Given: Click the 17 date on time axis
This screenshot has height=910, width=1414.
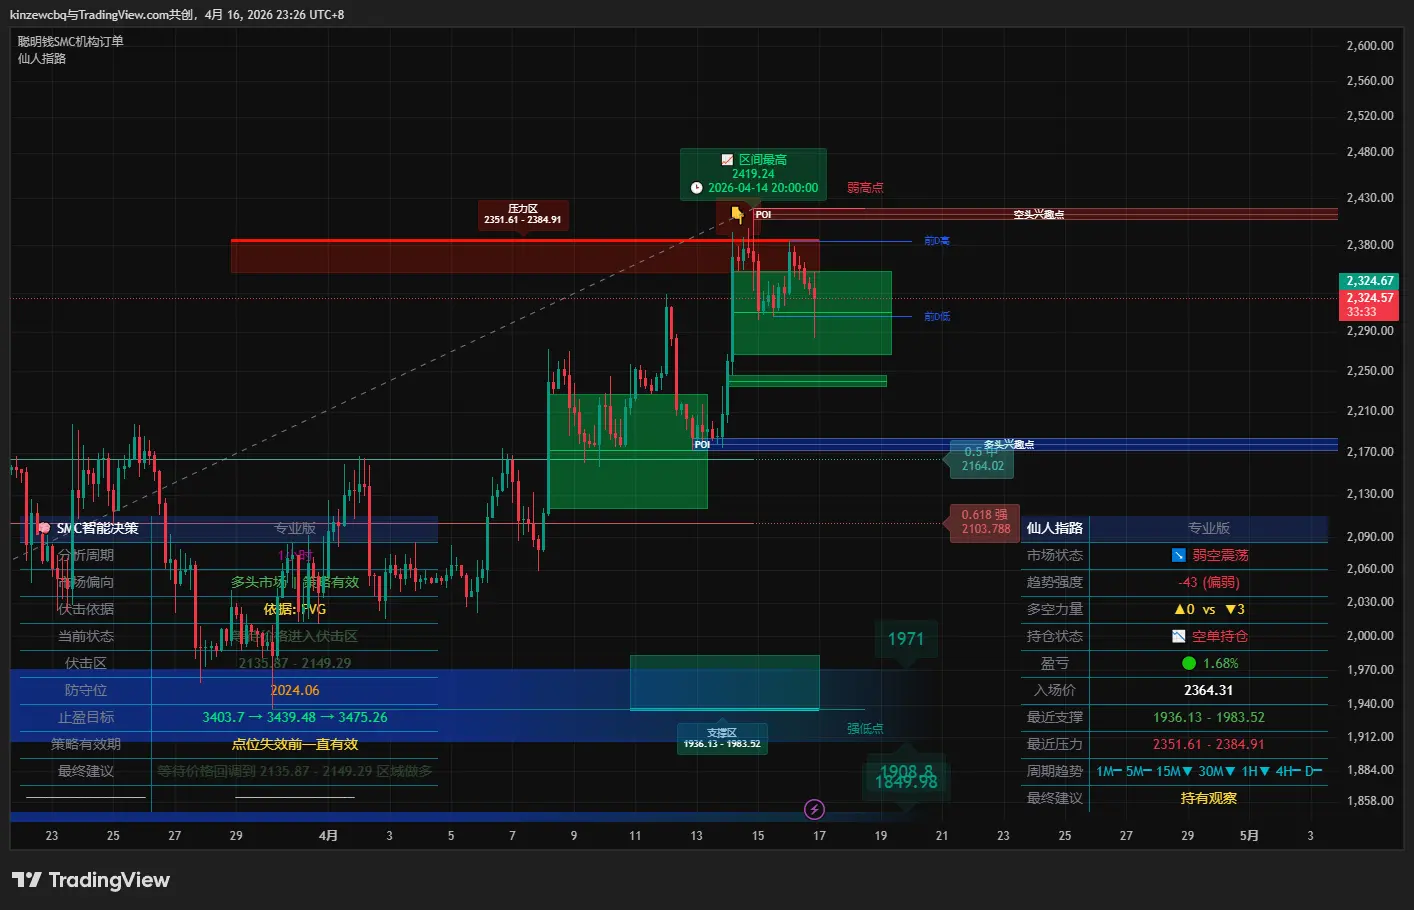Looking at the screenshot, I should tap(819, 836).
